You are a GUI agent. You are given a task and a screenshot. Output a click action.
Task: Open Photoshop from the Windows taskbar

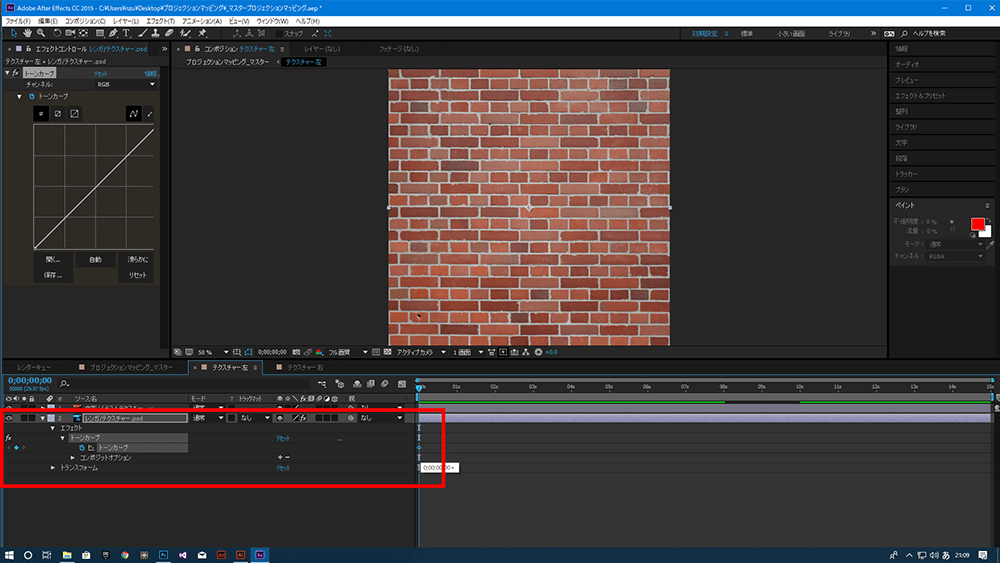tap(163, 553)
